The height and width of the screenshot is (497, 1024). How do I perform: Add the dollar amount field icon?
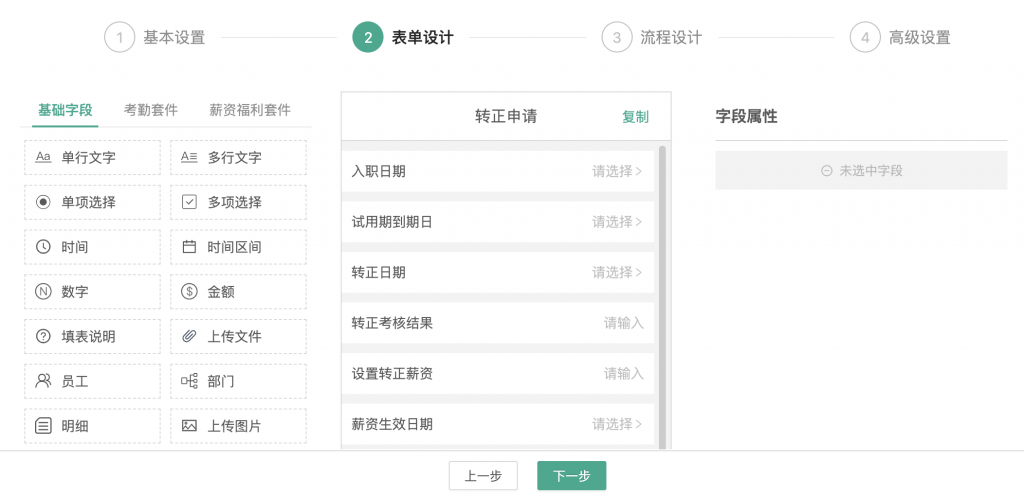coord(189,292)
